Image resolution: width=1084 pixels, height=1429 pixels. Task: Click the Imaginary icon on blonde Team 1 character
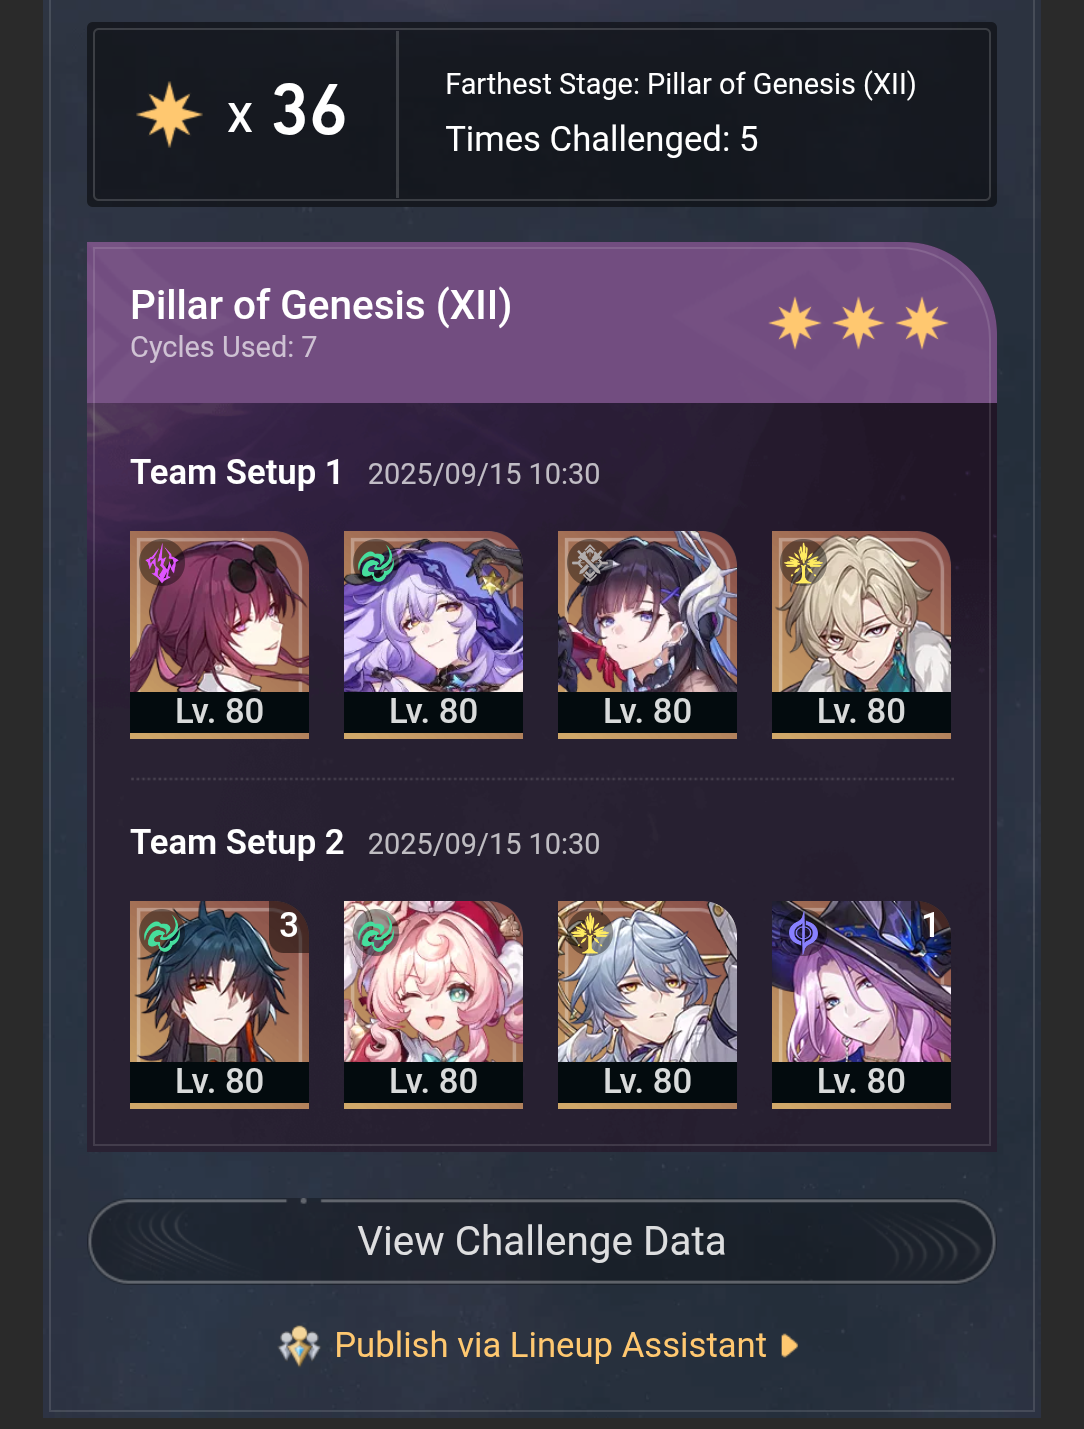point(803,563)
